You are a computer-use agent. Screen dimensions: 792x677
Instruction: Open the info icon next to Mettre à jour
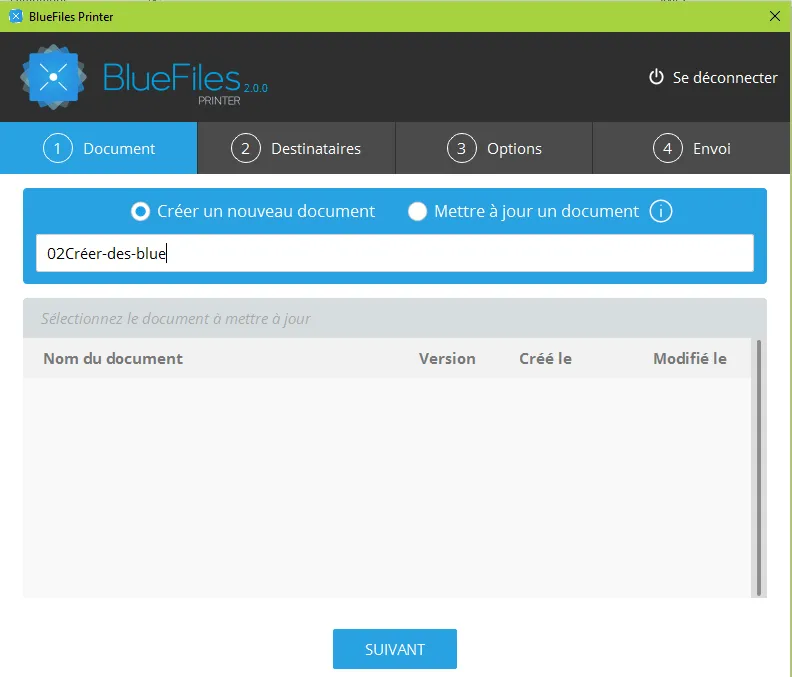pyautogui.click(x=661, y=211)
